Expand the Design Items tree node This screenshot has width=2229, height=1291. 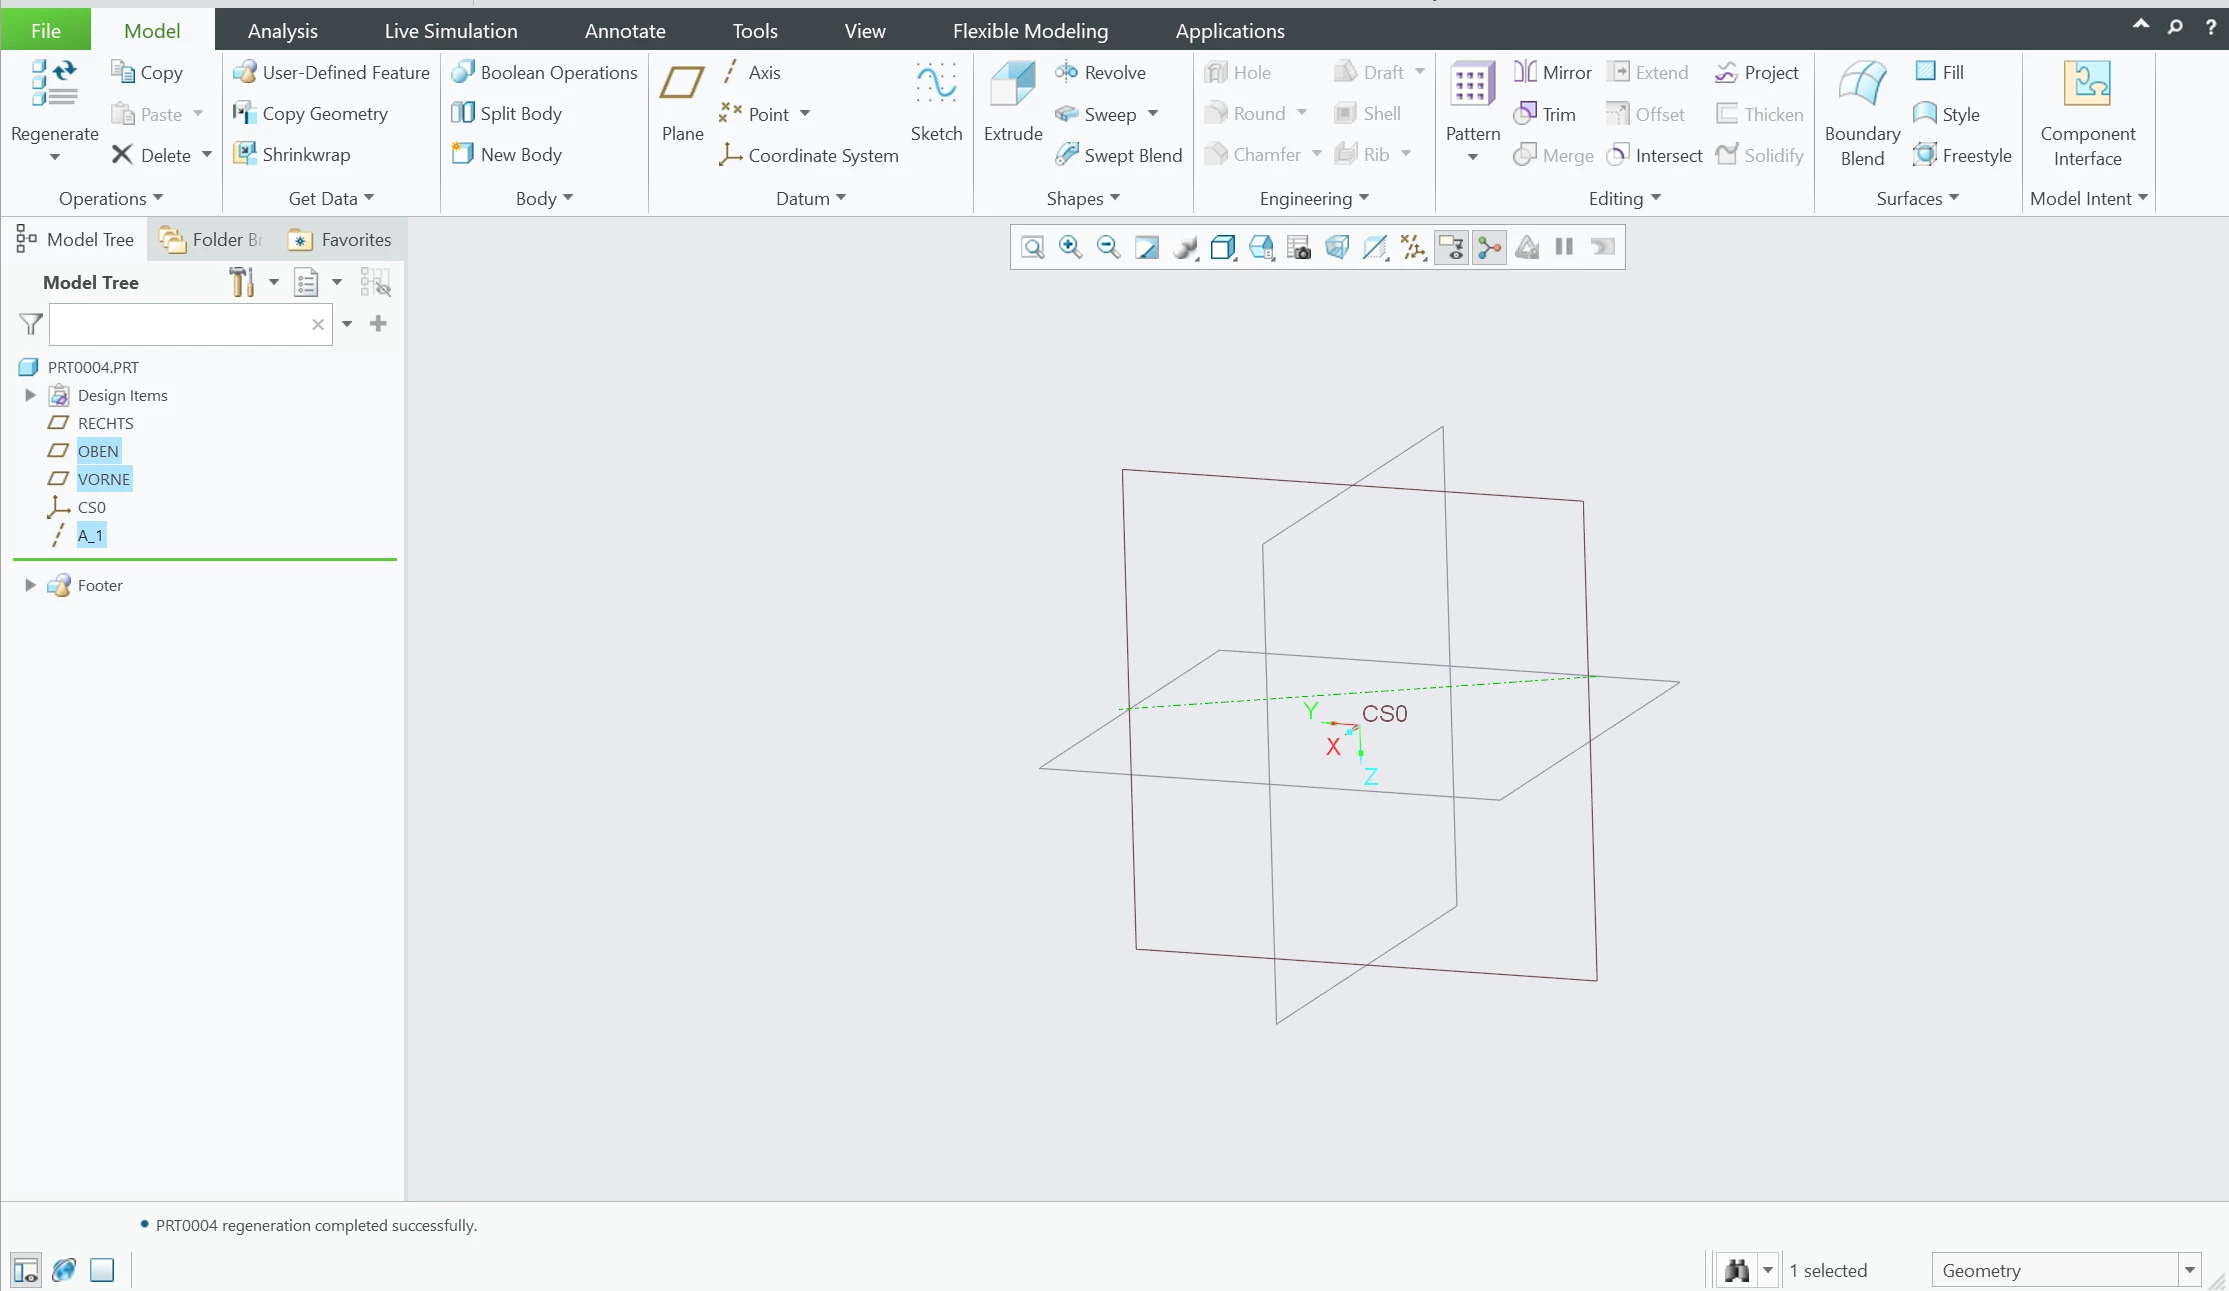[30, 395]
